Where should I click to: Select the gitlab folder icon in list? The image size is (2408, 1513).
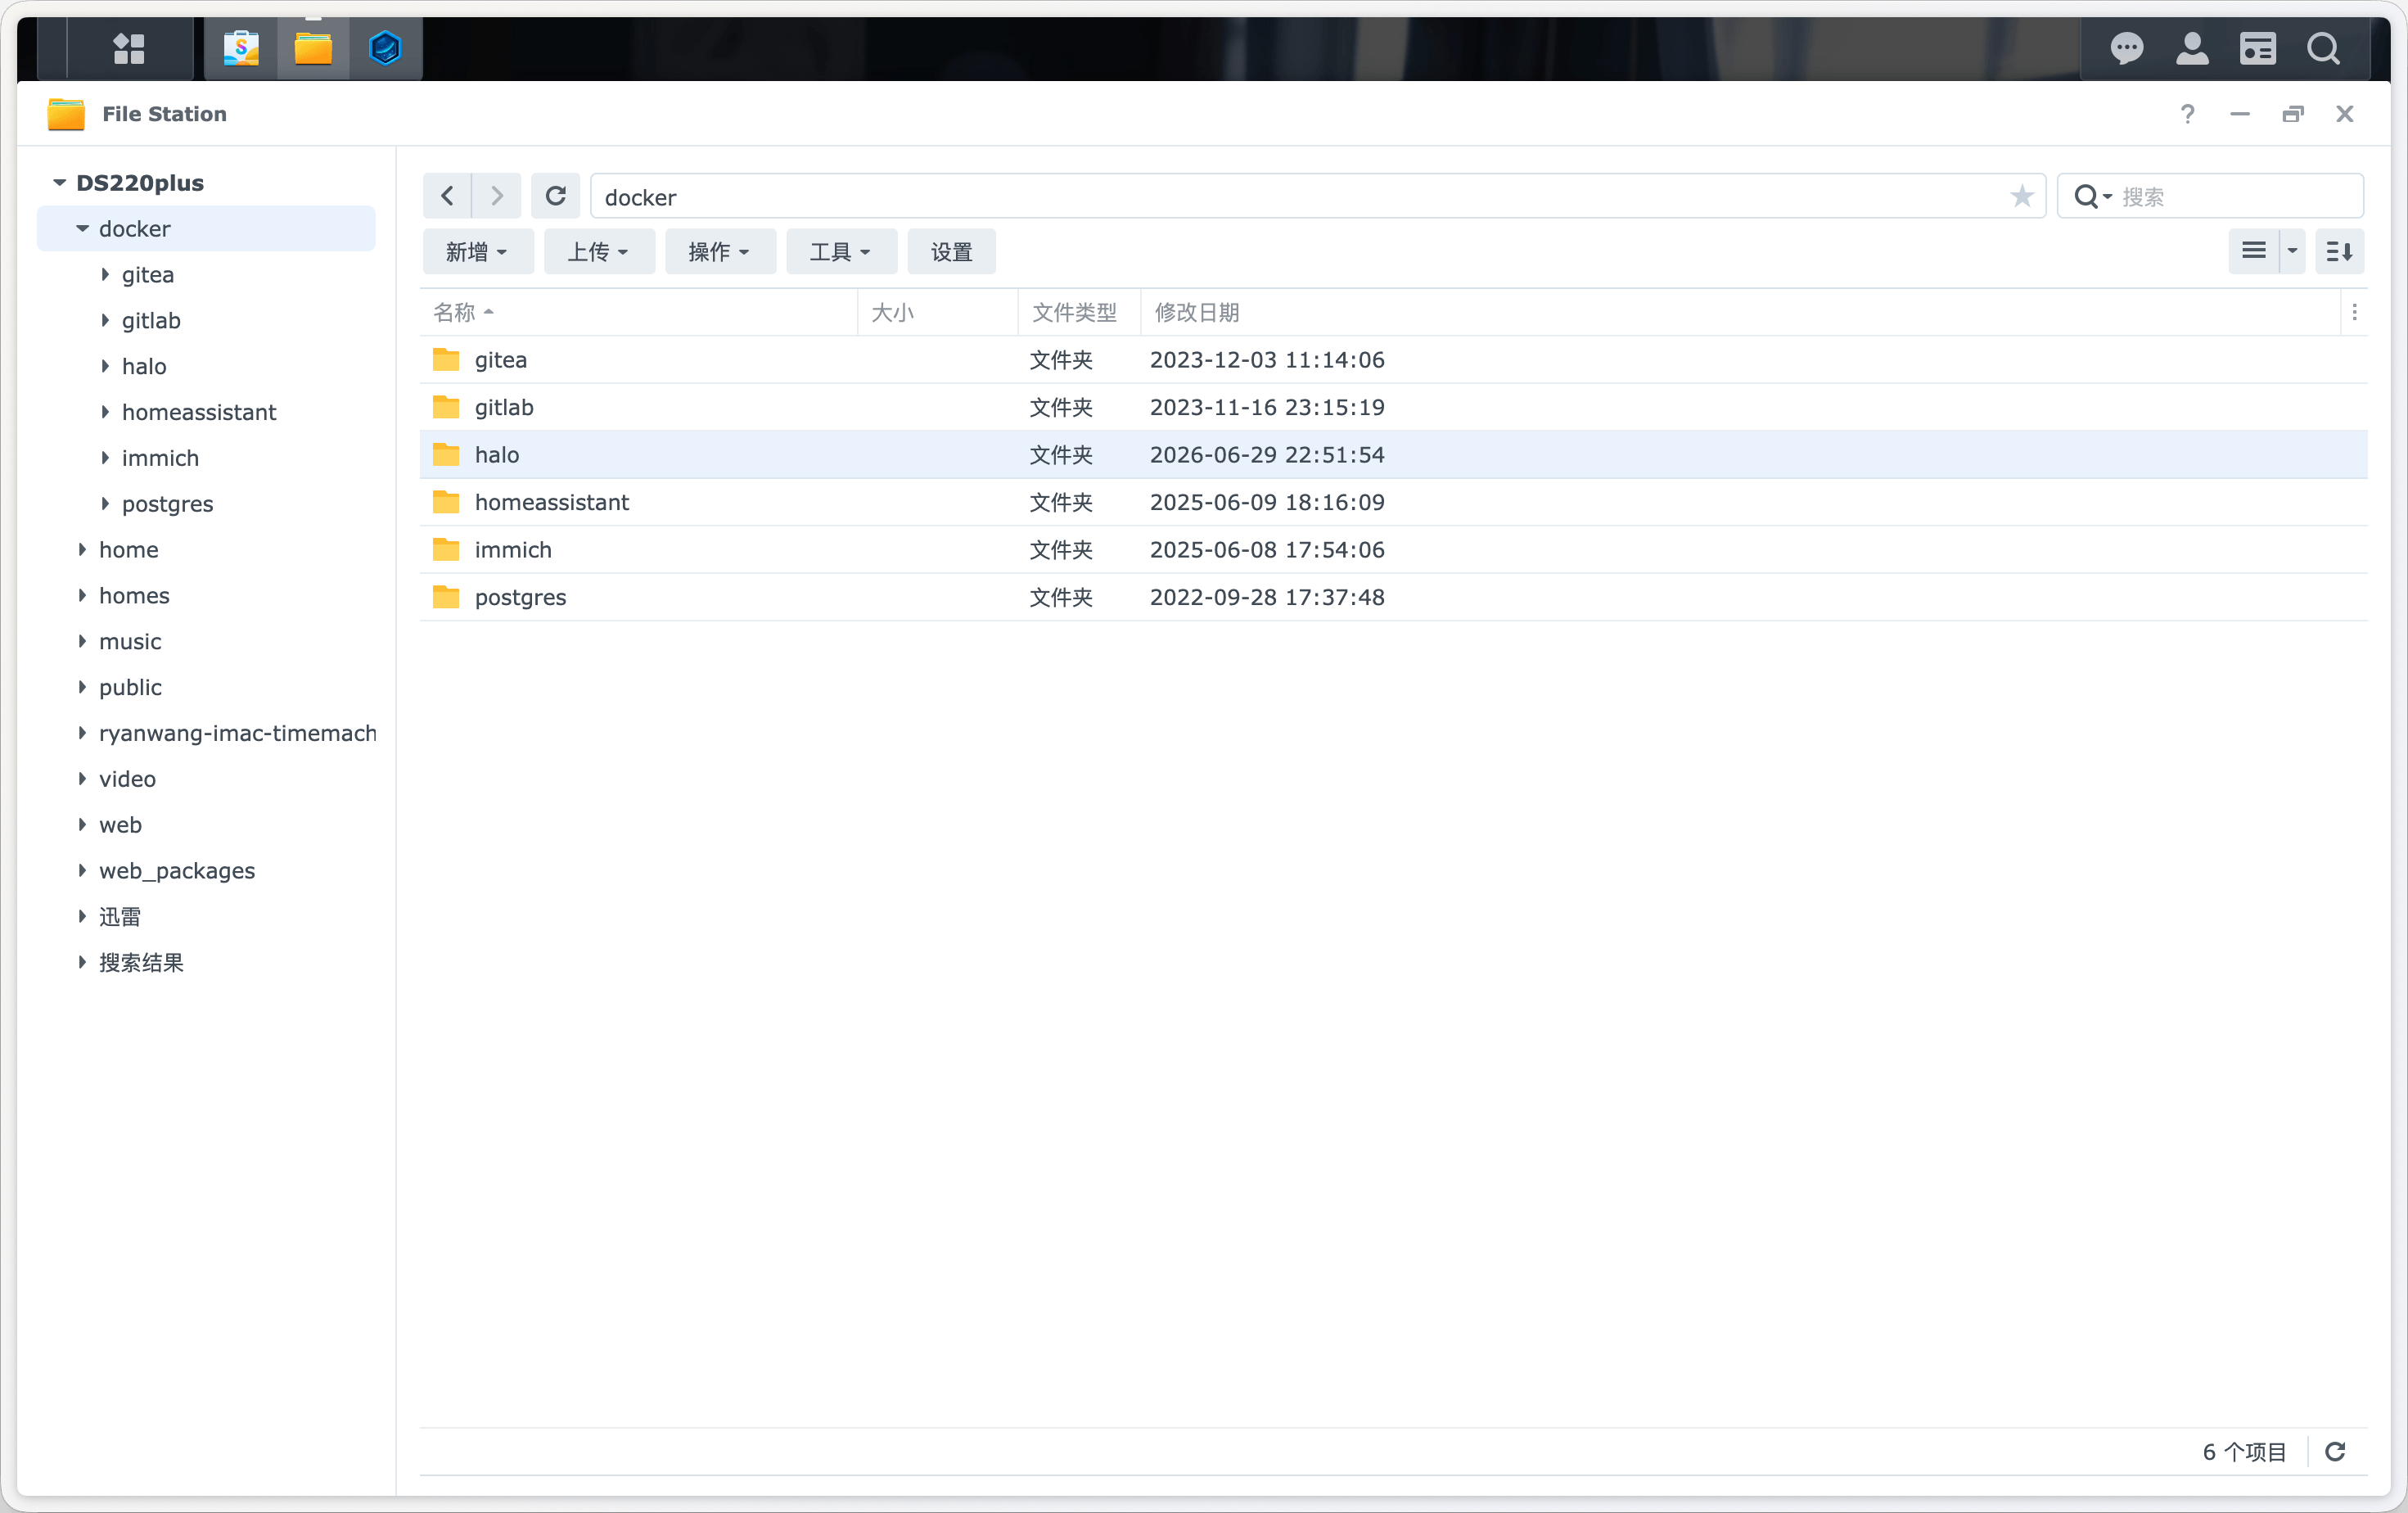point(446,407)
